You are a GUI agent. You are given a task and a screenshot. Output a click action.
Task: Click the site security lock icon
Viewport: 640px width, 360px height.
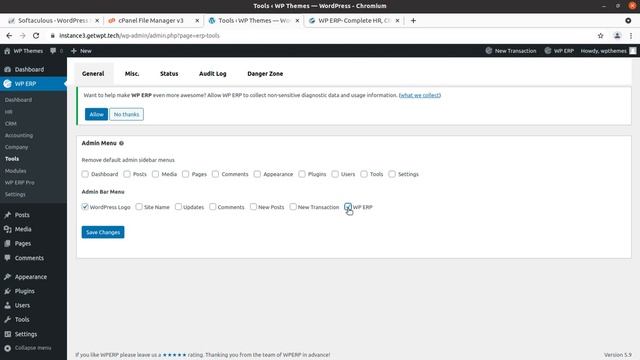[x=53, y=36]
